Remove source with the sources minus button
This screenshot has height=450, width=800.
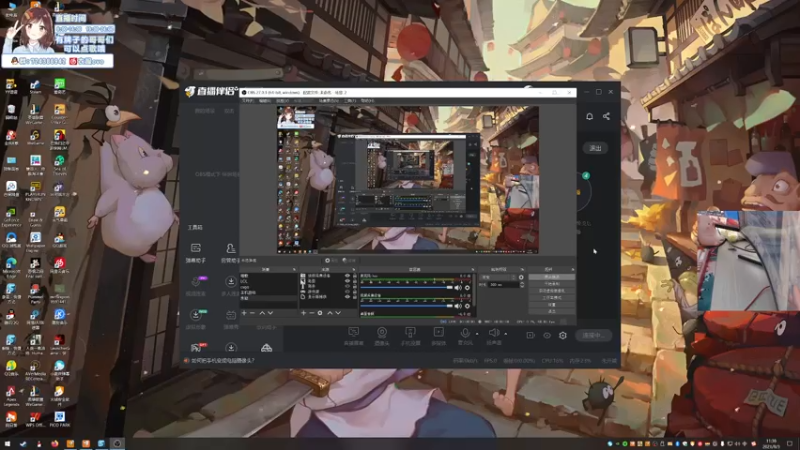point(312,313)
